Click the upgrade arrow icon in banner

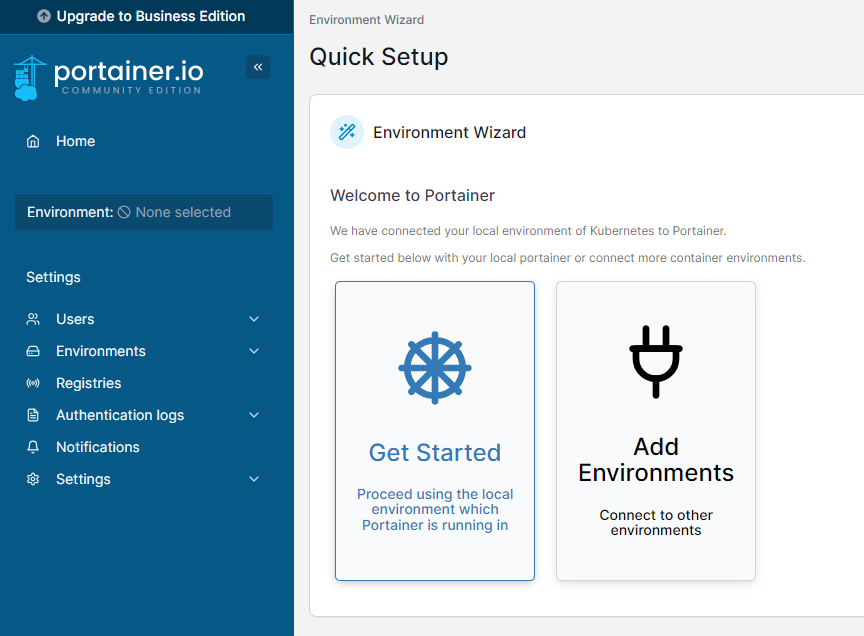(44, 17)
